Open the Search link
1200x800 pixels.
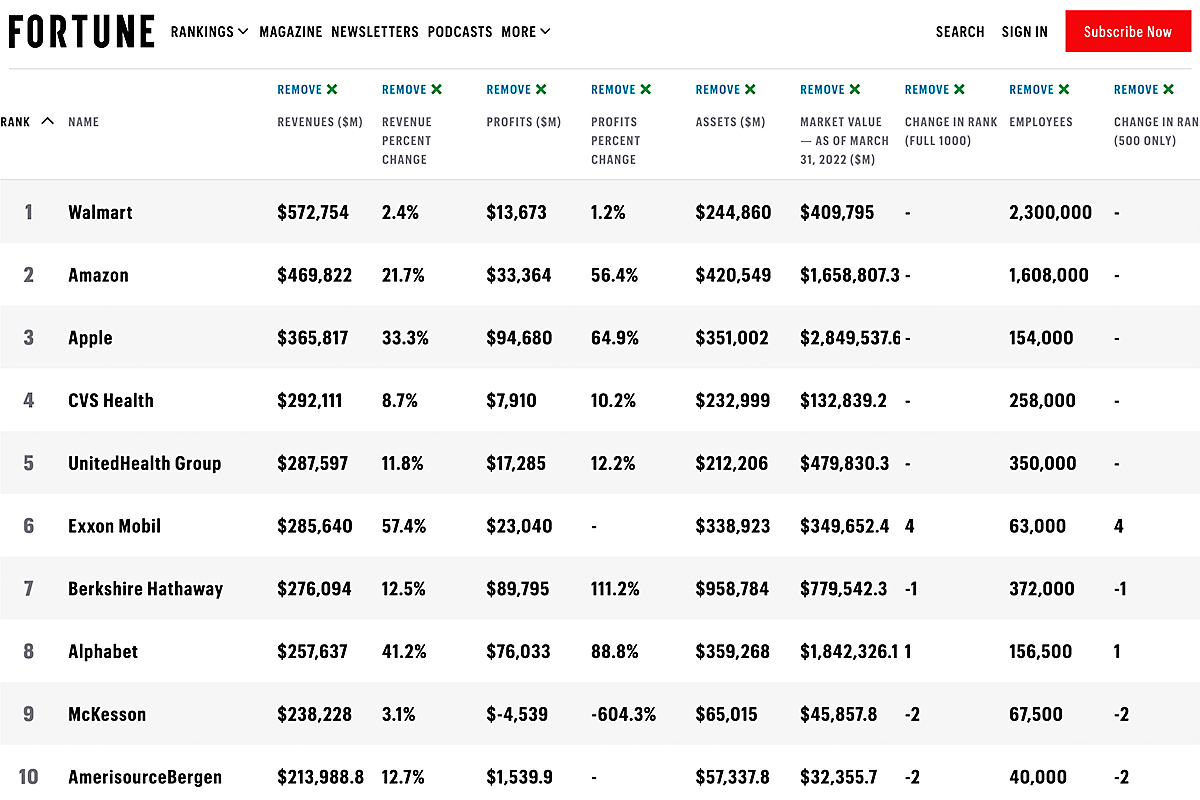pyautogui.click(x=960, y=32)
